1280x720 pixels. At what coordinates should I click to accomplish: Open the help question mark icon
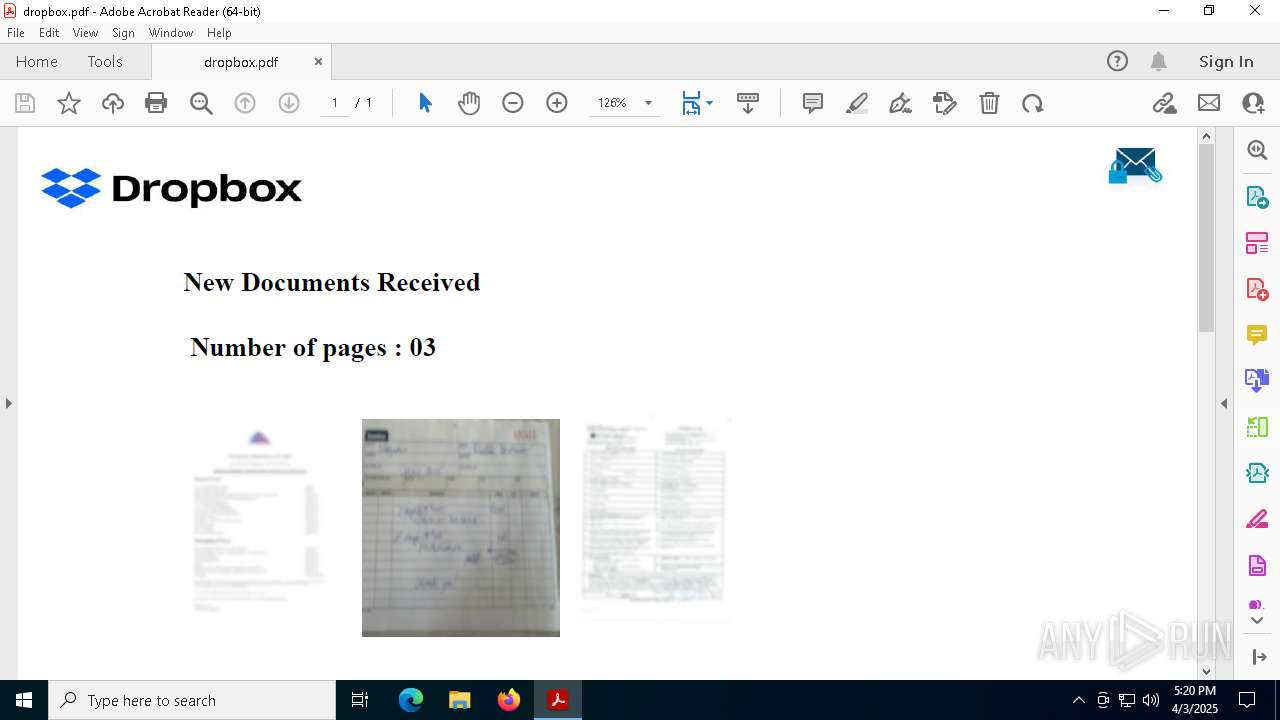click(x=1117, y=62)
